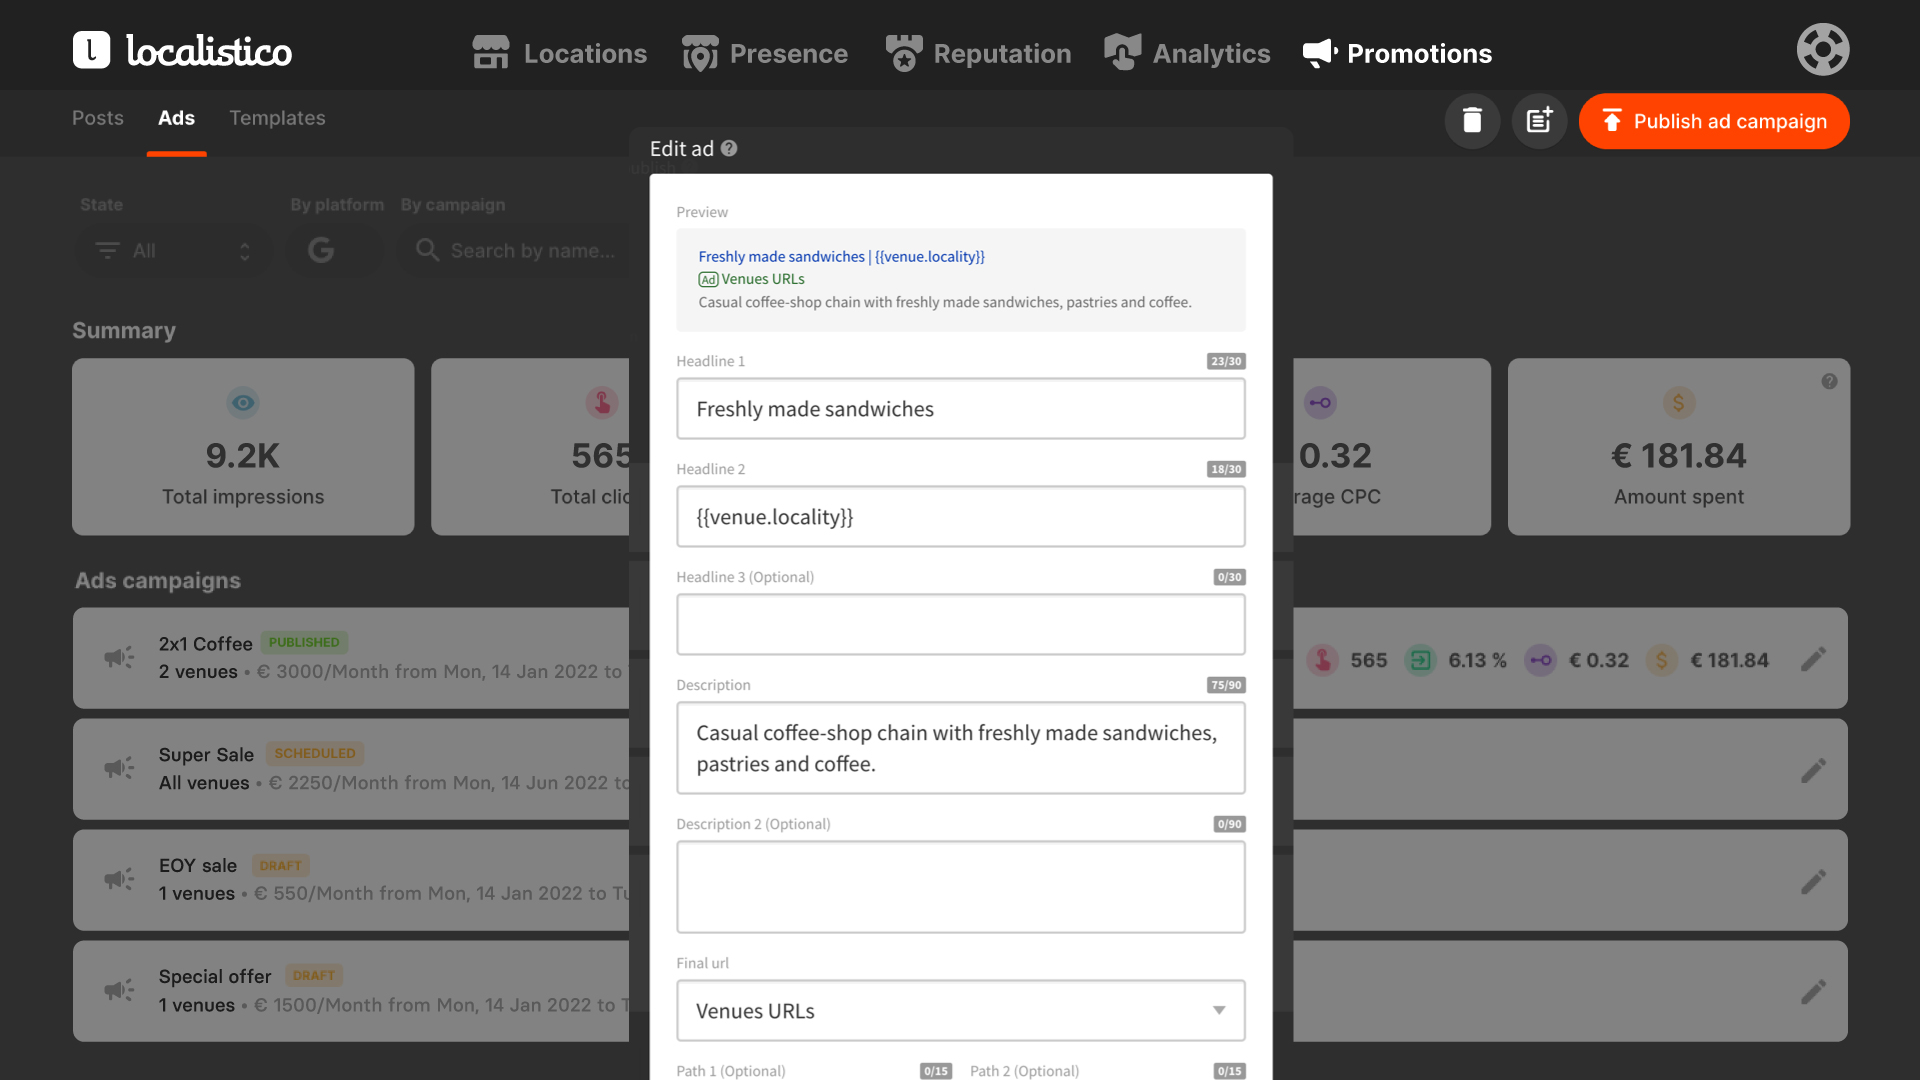Focus the Headline 3 optional field
Screen dimensions: 1920x1080
(x=960, y=625)
